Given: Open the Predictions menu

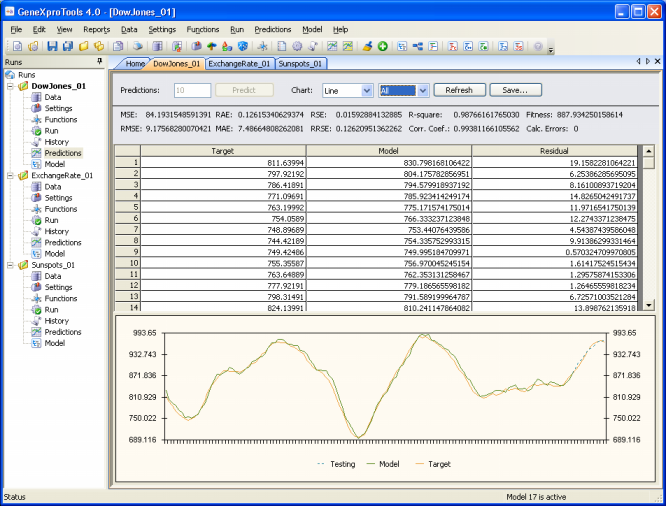Looking at the screenshot, I should (x=273, y=30).
